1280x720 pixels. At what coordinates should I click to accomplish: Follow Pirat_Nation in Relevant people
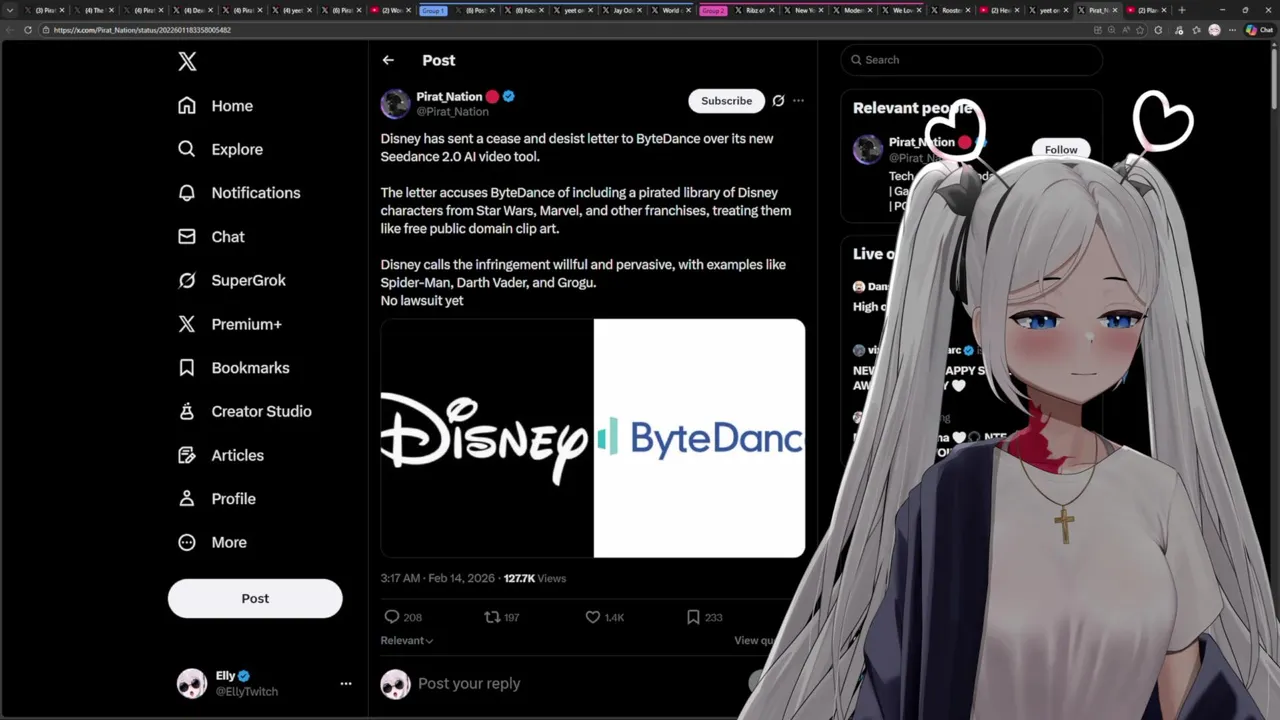(x=1061, y=150)
